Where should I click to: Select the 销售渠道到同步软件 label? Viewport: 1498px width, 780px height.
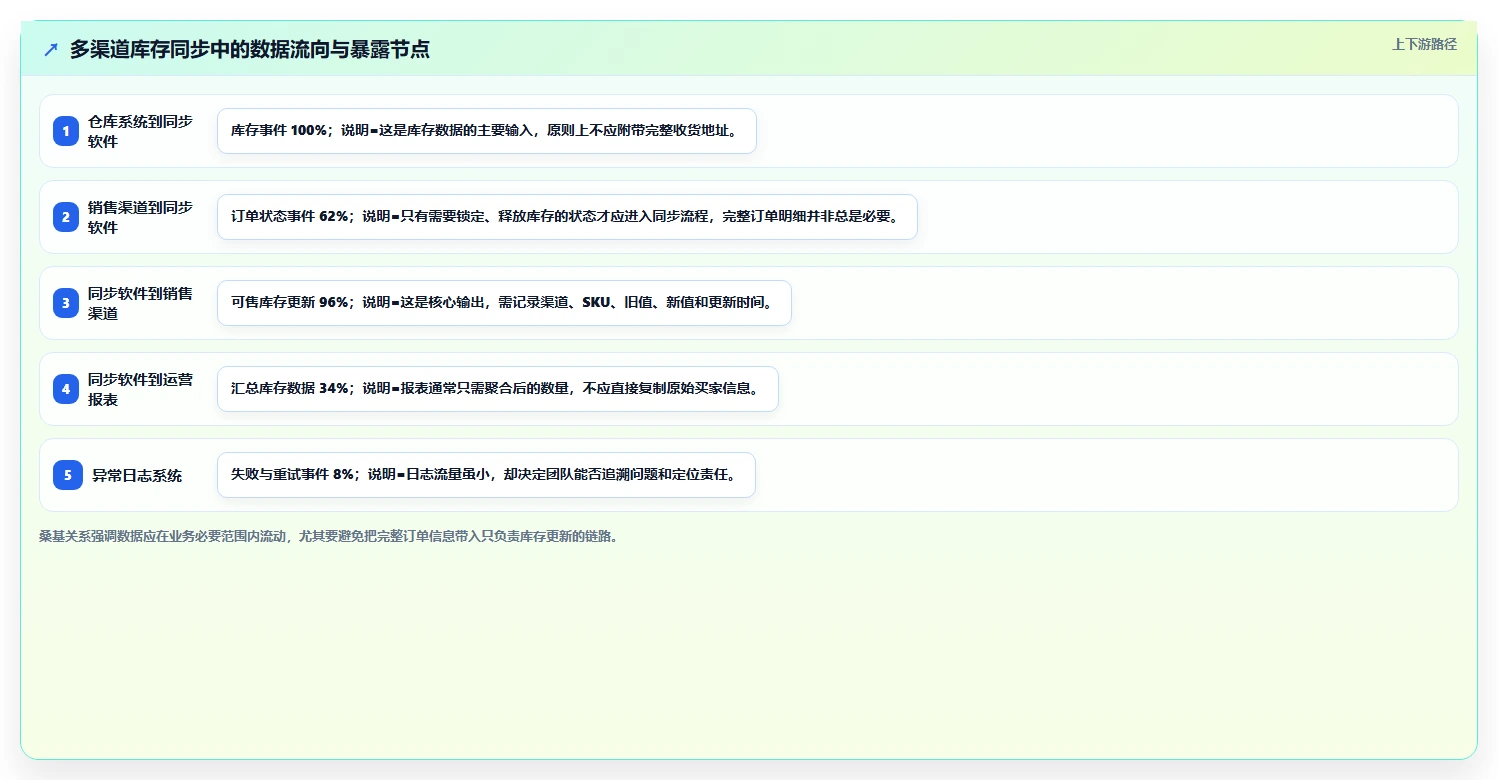(140, 217)
